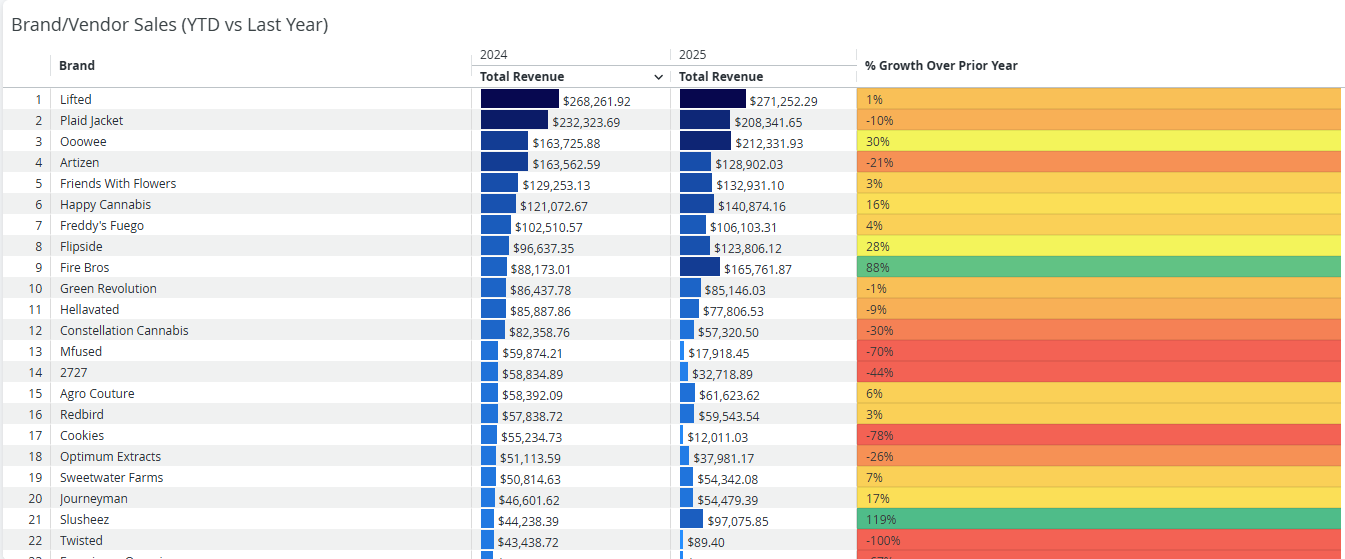
Task: Click the $96,637.35 revenue value
Action: tap(544, 248)
